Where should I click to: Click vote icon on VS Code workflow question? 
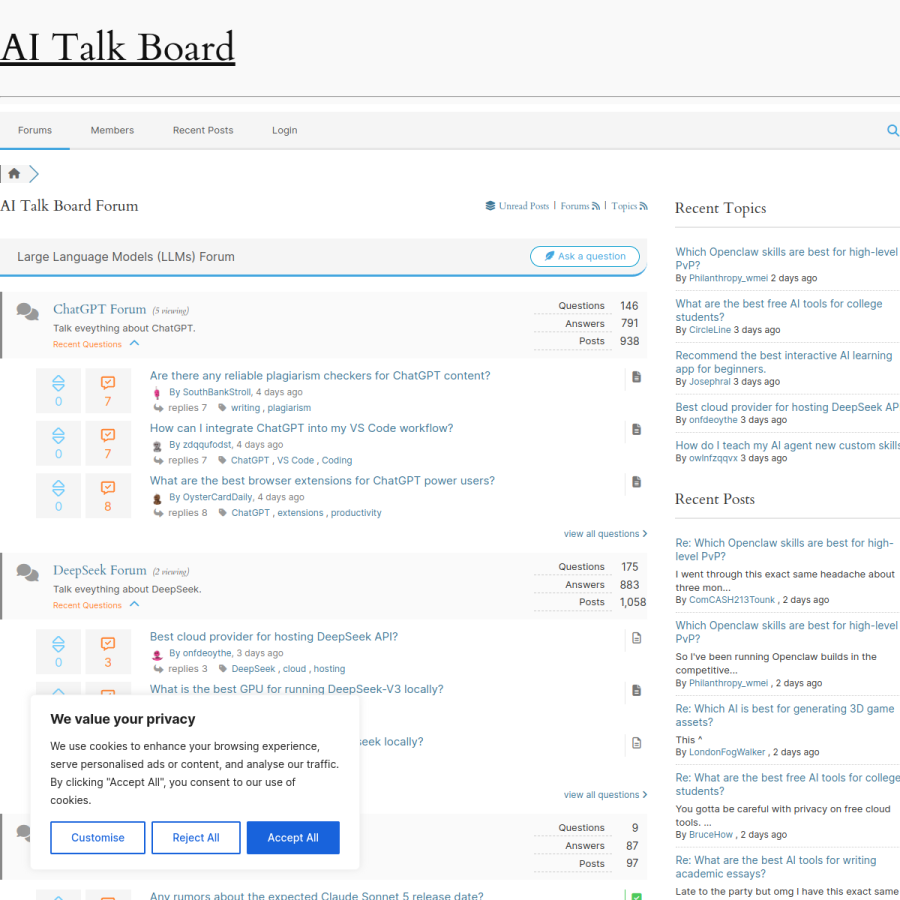point(59,436)
